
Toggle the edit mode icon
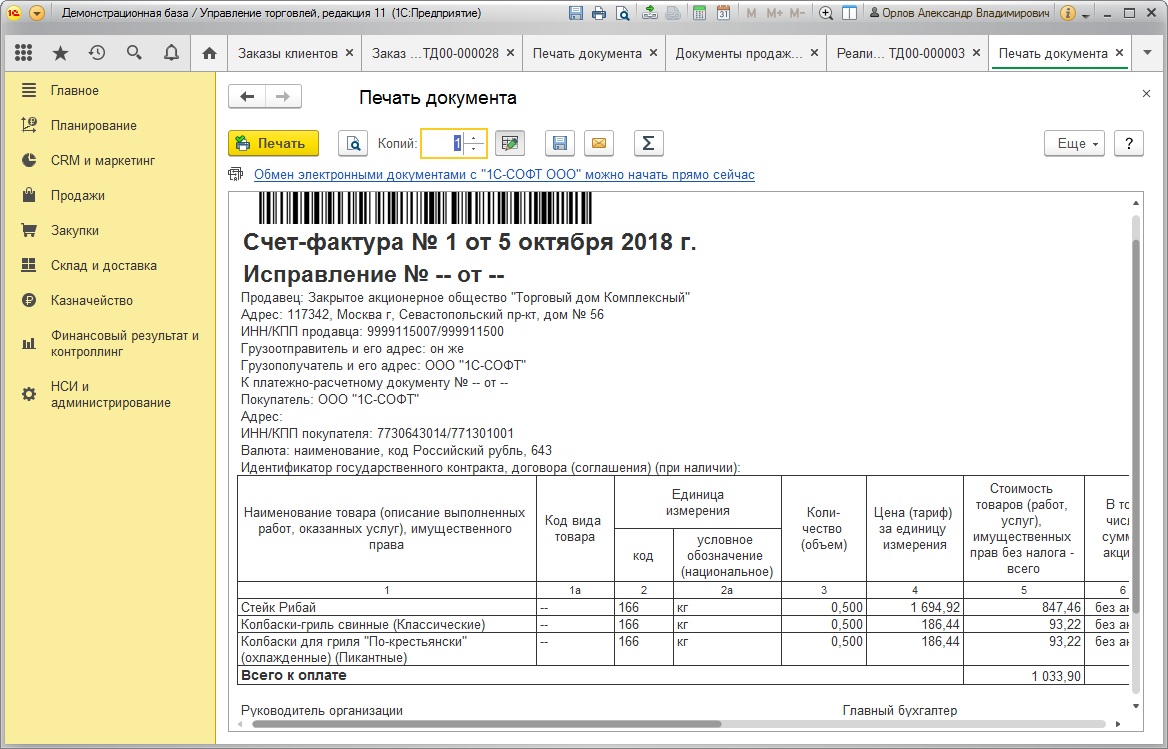[510, 143]
